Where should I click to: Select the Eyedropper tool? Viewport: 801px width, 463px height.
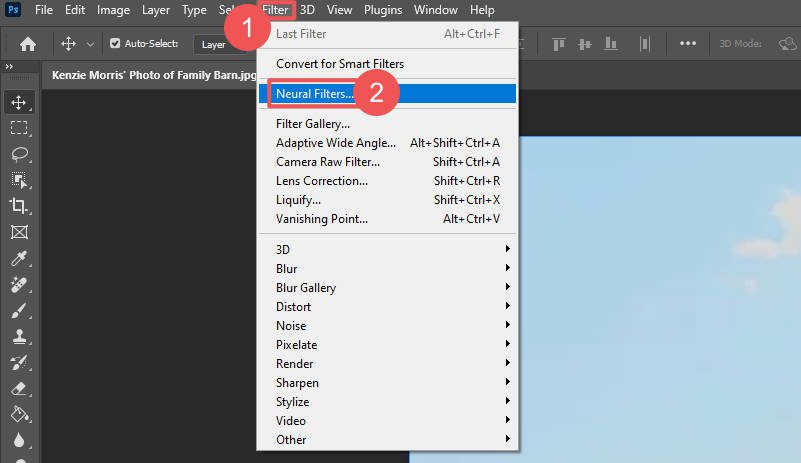[19, 258]
